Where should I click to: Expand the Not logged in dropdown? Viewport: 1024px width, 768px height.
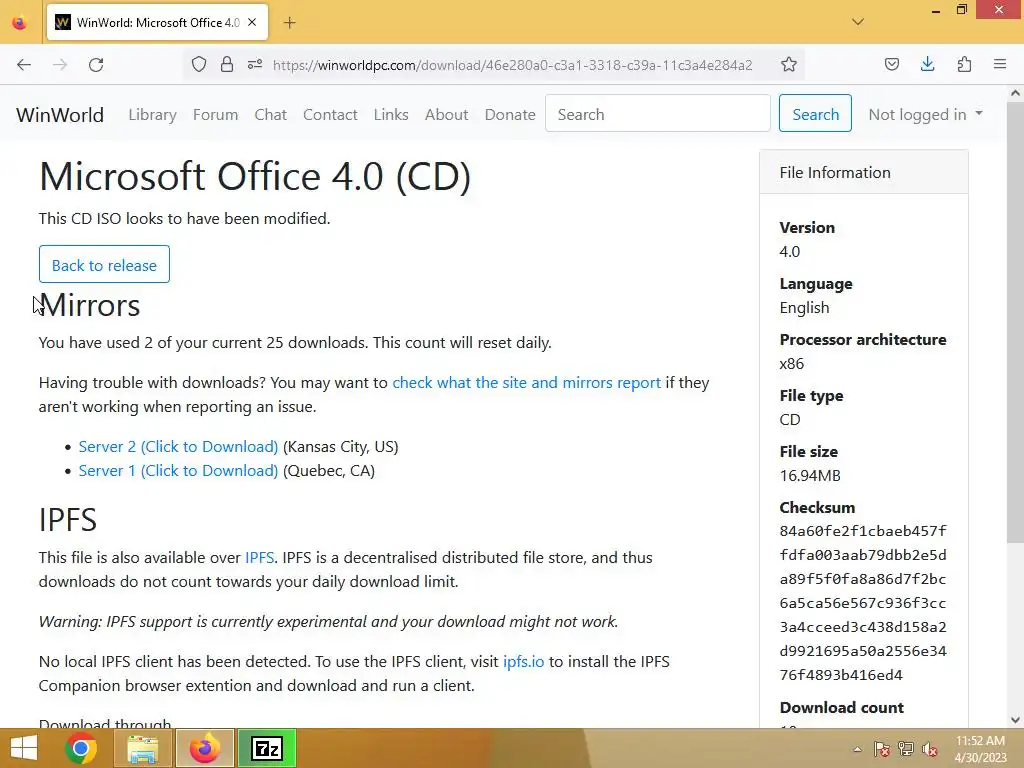[x=925, y=114]
